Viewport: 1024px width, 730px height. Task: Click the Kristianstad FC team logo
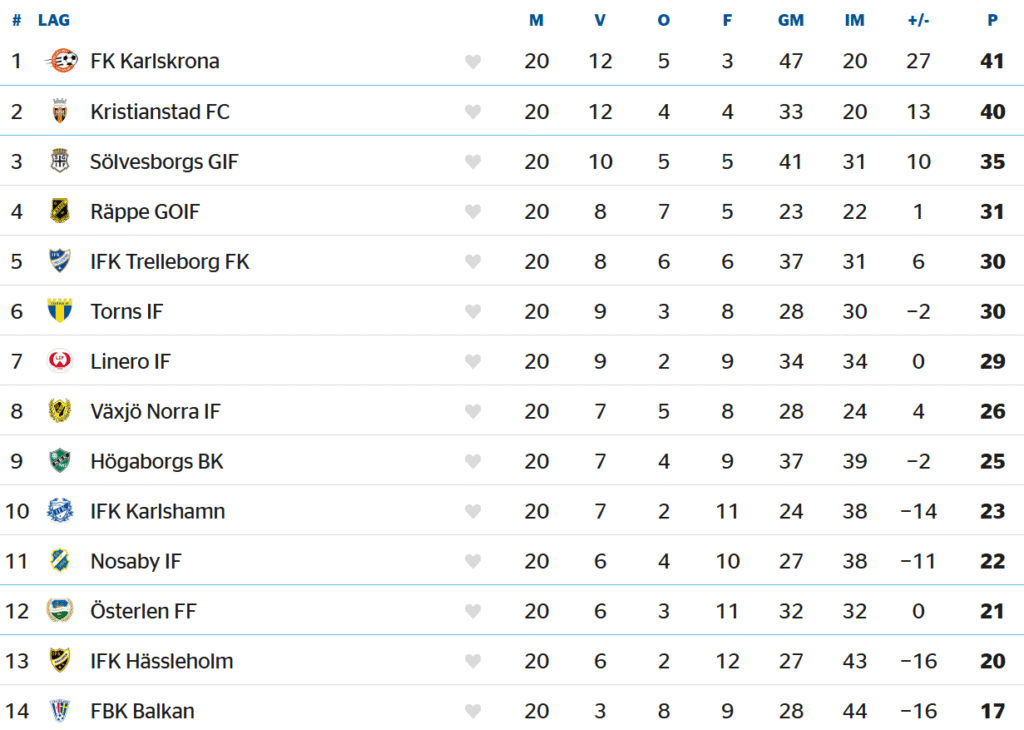click(60, 111)
